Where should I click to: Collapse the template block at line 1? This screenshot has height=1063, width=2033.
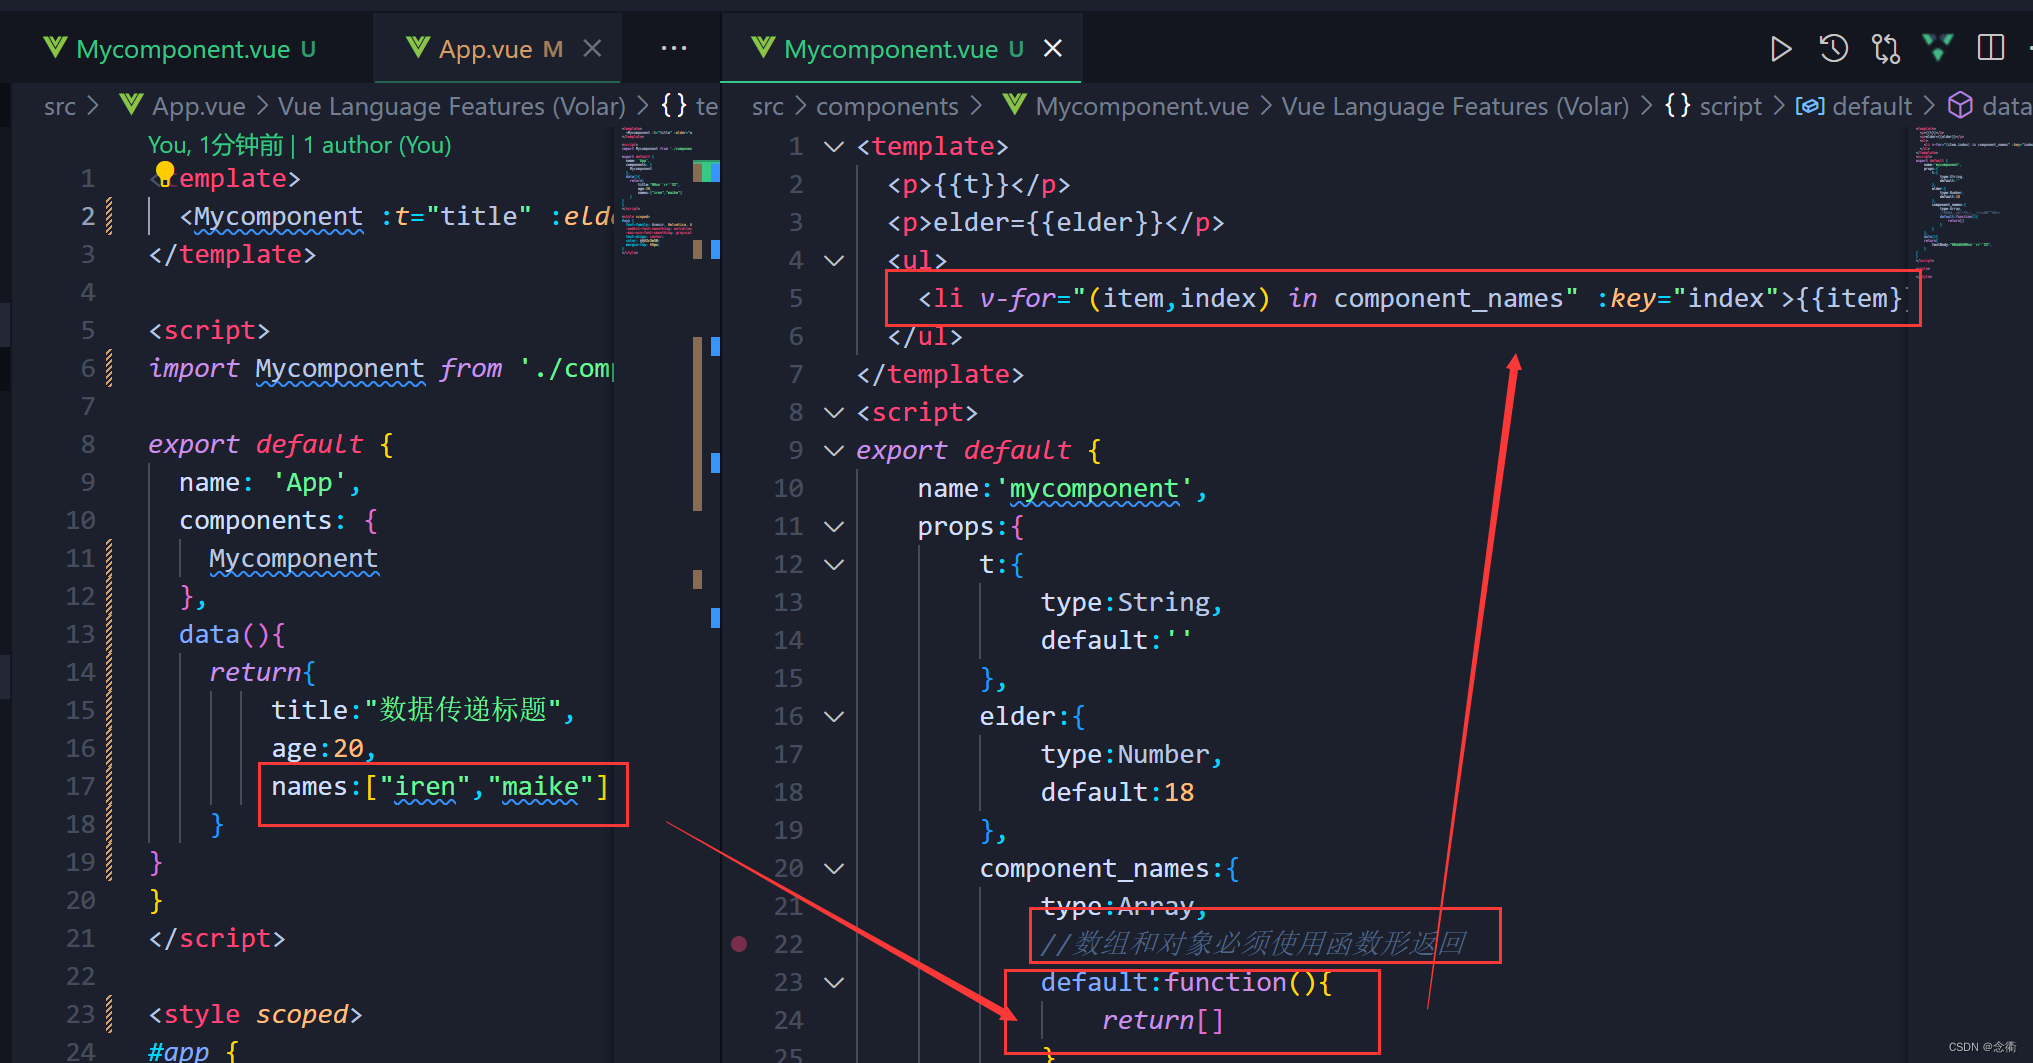tap(833, 147)
